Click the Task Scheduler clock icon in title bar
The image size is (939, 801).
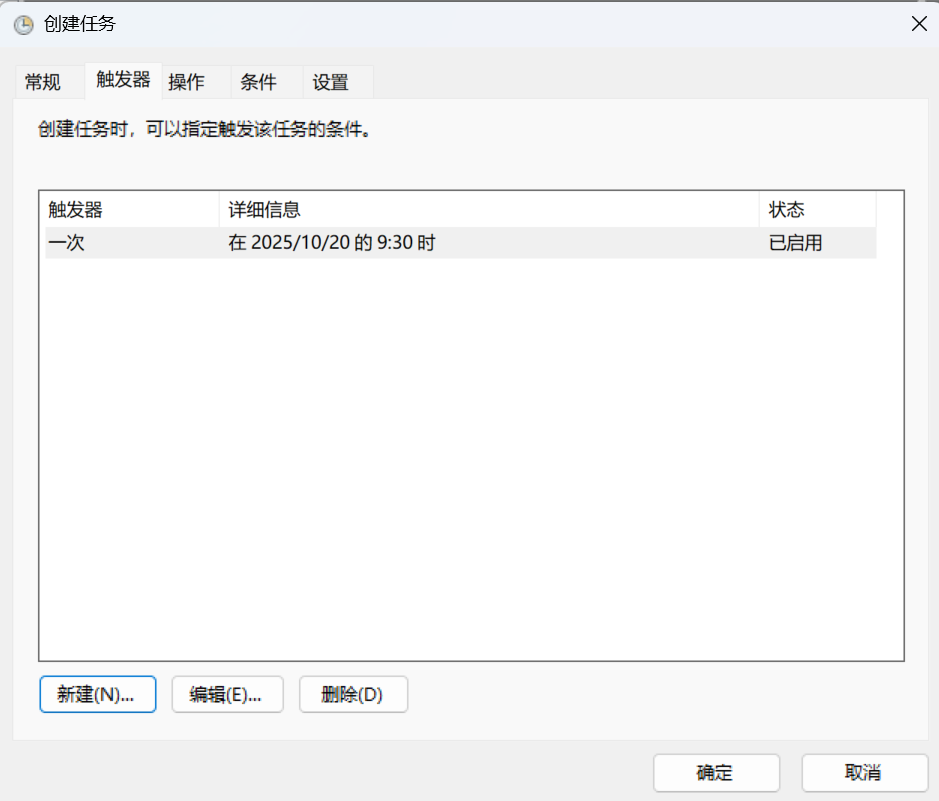click(23, 25)
